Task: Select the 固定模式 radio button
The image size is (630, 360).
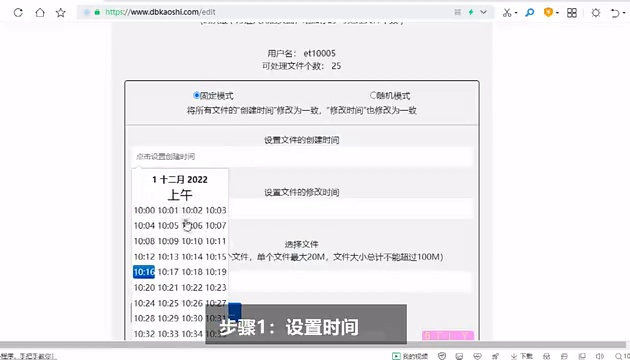Action: (196, 95)
